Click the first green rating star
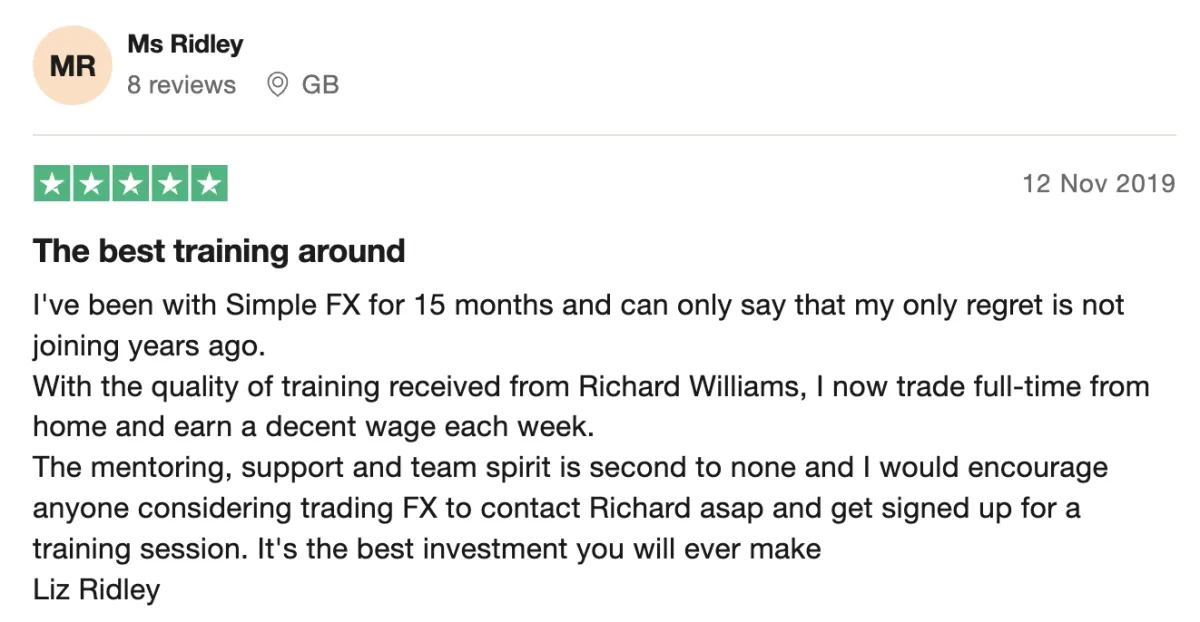This screenshot has height=622, width=1200. (x=53, y=184)
